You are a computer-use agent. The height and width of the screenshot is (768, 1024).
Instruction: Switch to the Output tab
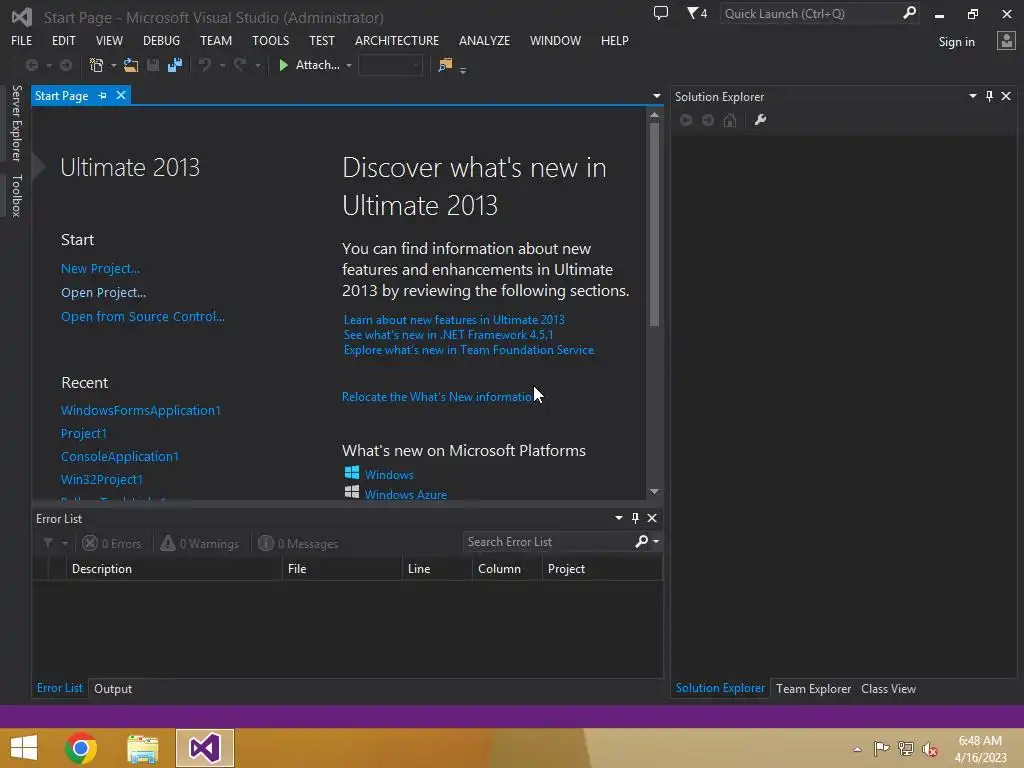pos(113,688)
